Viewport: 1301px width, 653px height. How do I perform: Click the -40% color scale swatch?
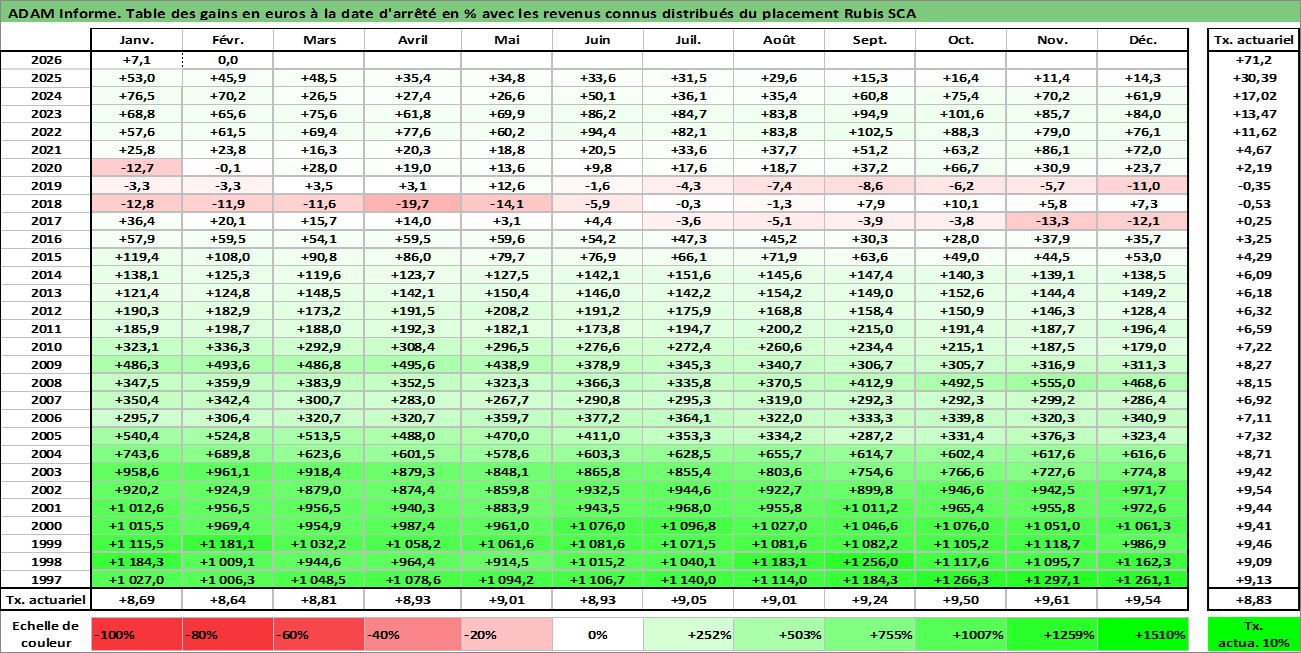[412, 634]
